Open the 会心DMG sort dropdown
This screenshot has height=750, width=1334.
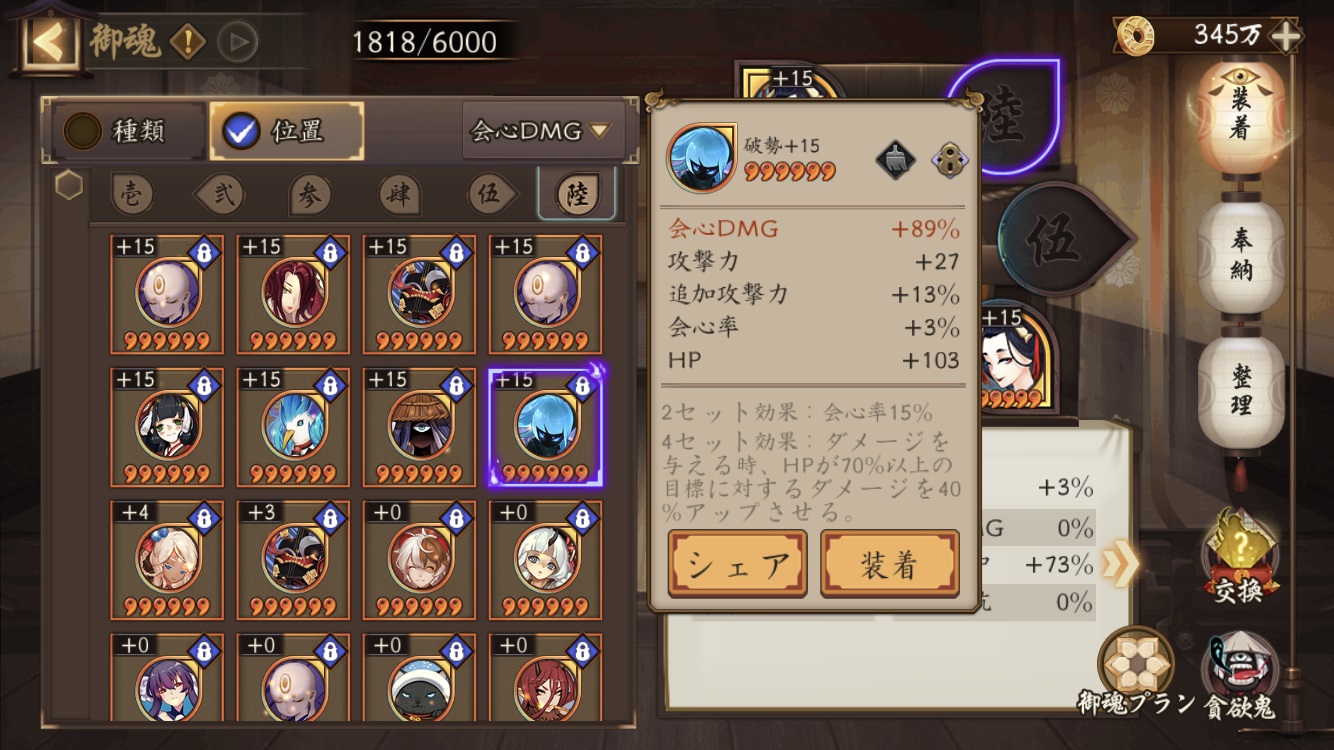[x=543, y=130]
